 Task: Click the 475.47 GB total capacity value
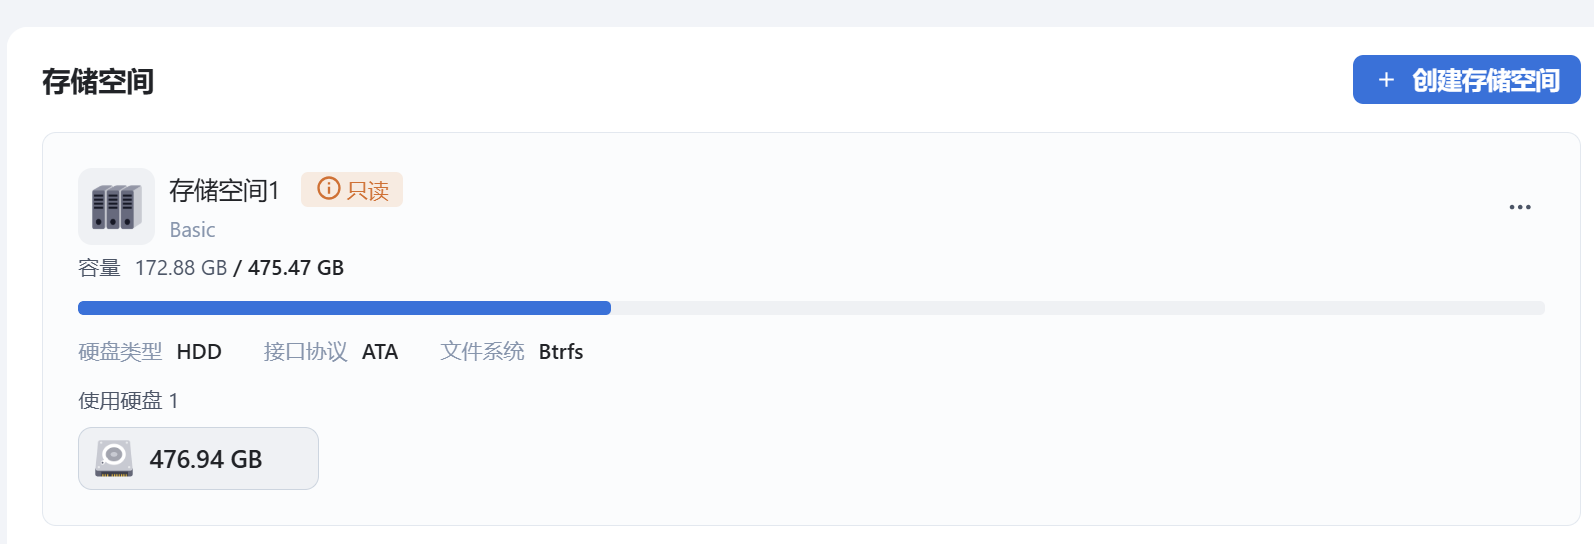296,268
